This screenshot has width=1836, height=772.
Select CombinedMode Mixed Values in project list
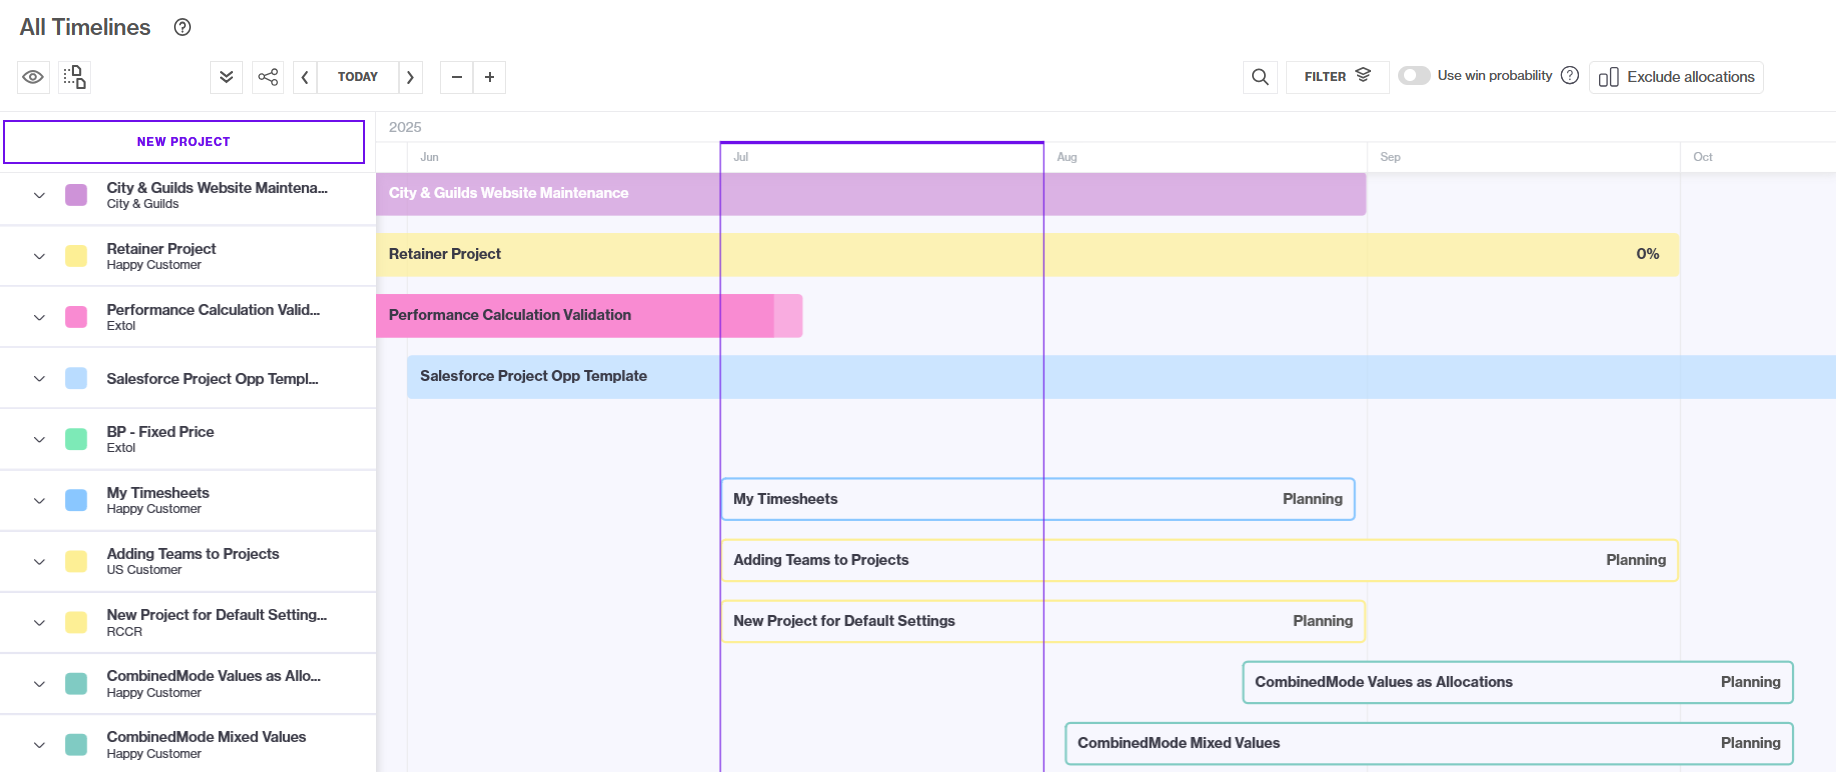click(206, 737)
